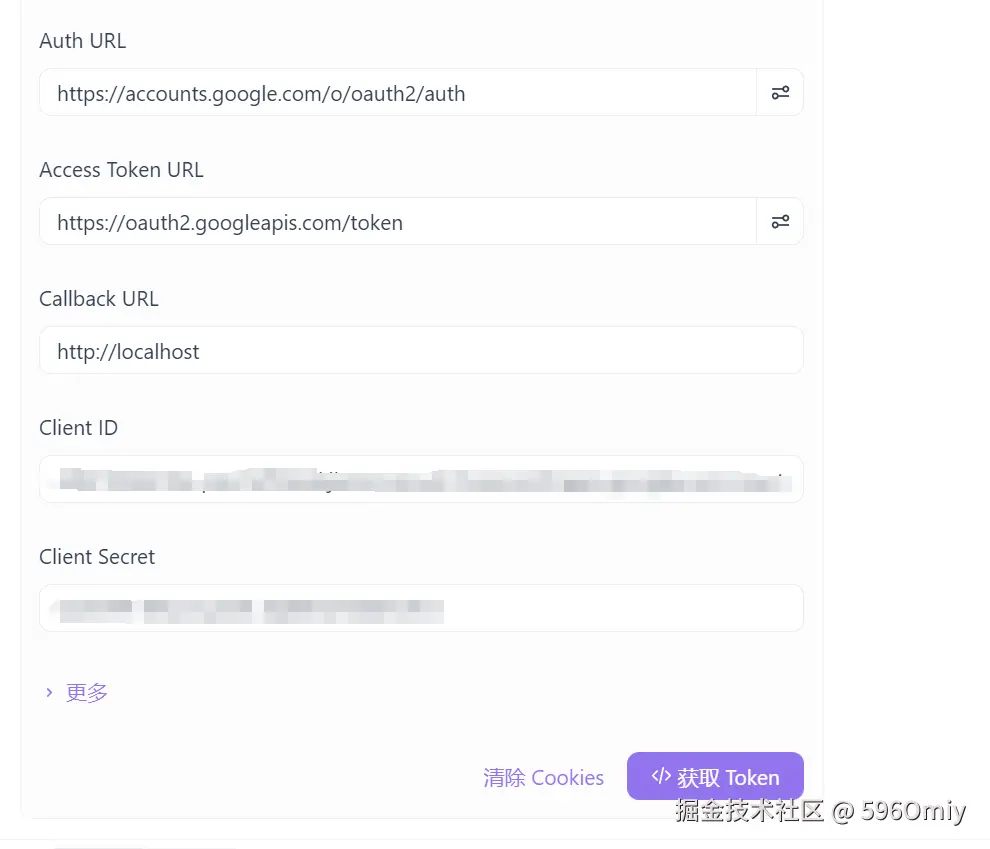Expand the 更多 section chevron
Viewport: 990px width, 849px height.
point(49,692)
